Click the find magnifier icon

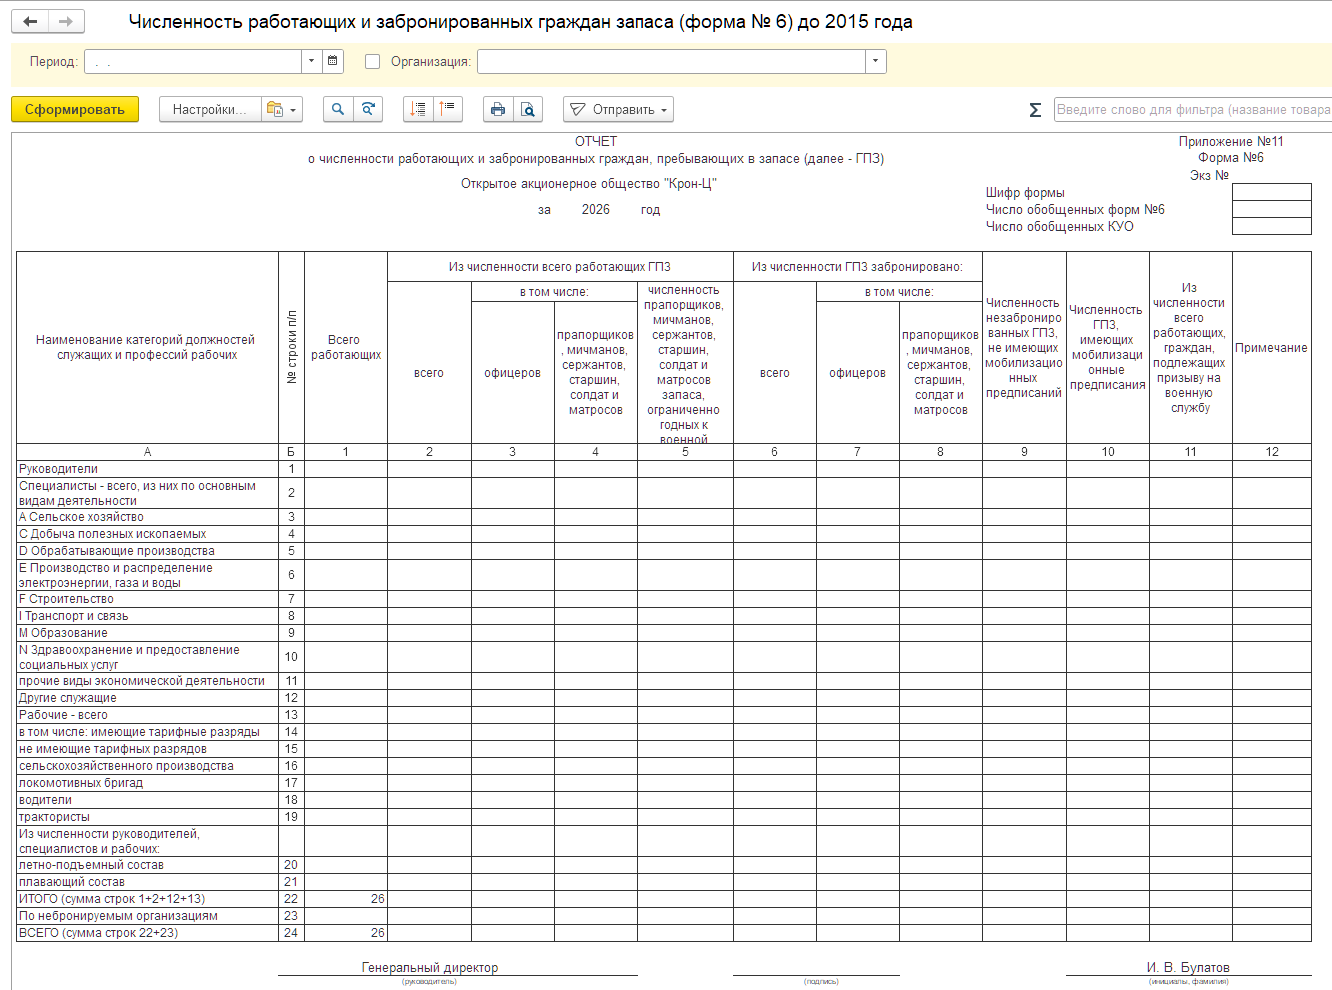[338, 109]
